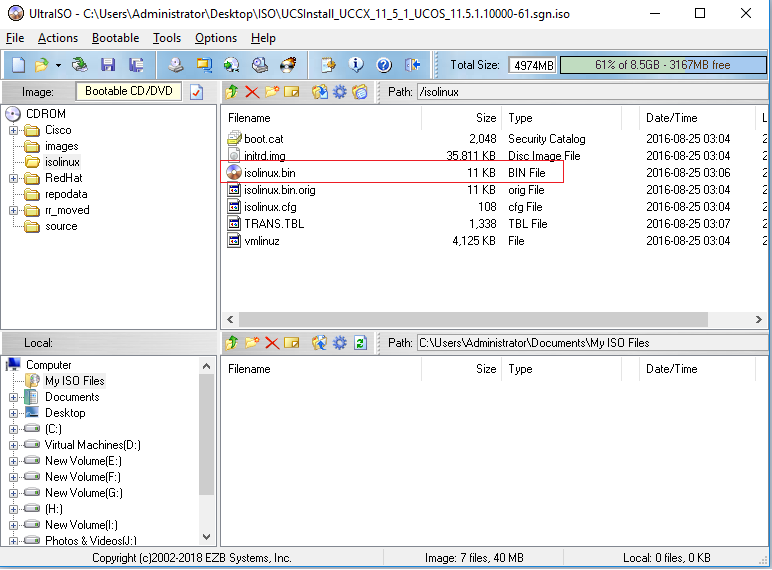The image size is (772, 570).
Task: Open the Bootable menu
Action: pos(115,38)
